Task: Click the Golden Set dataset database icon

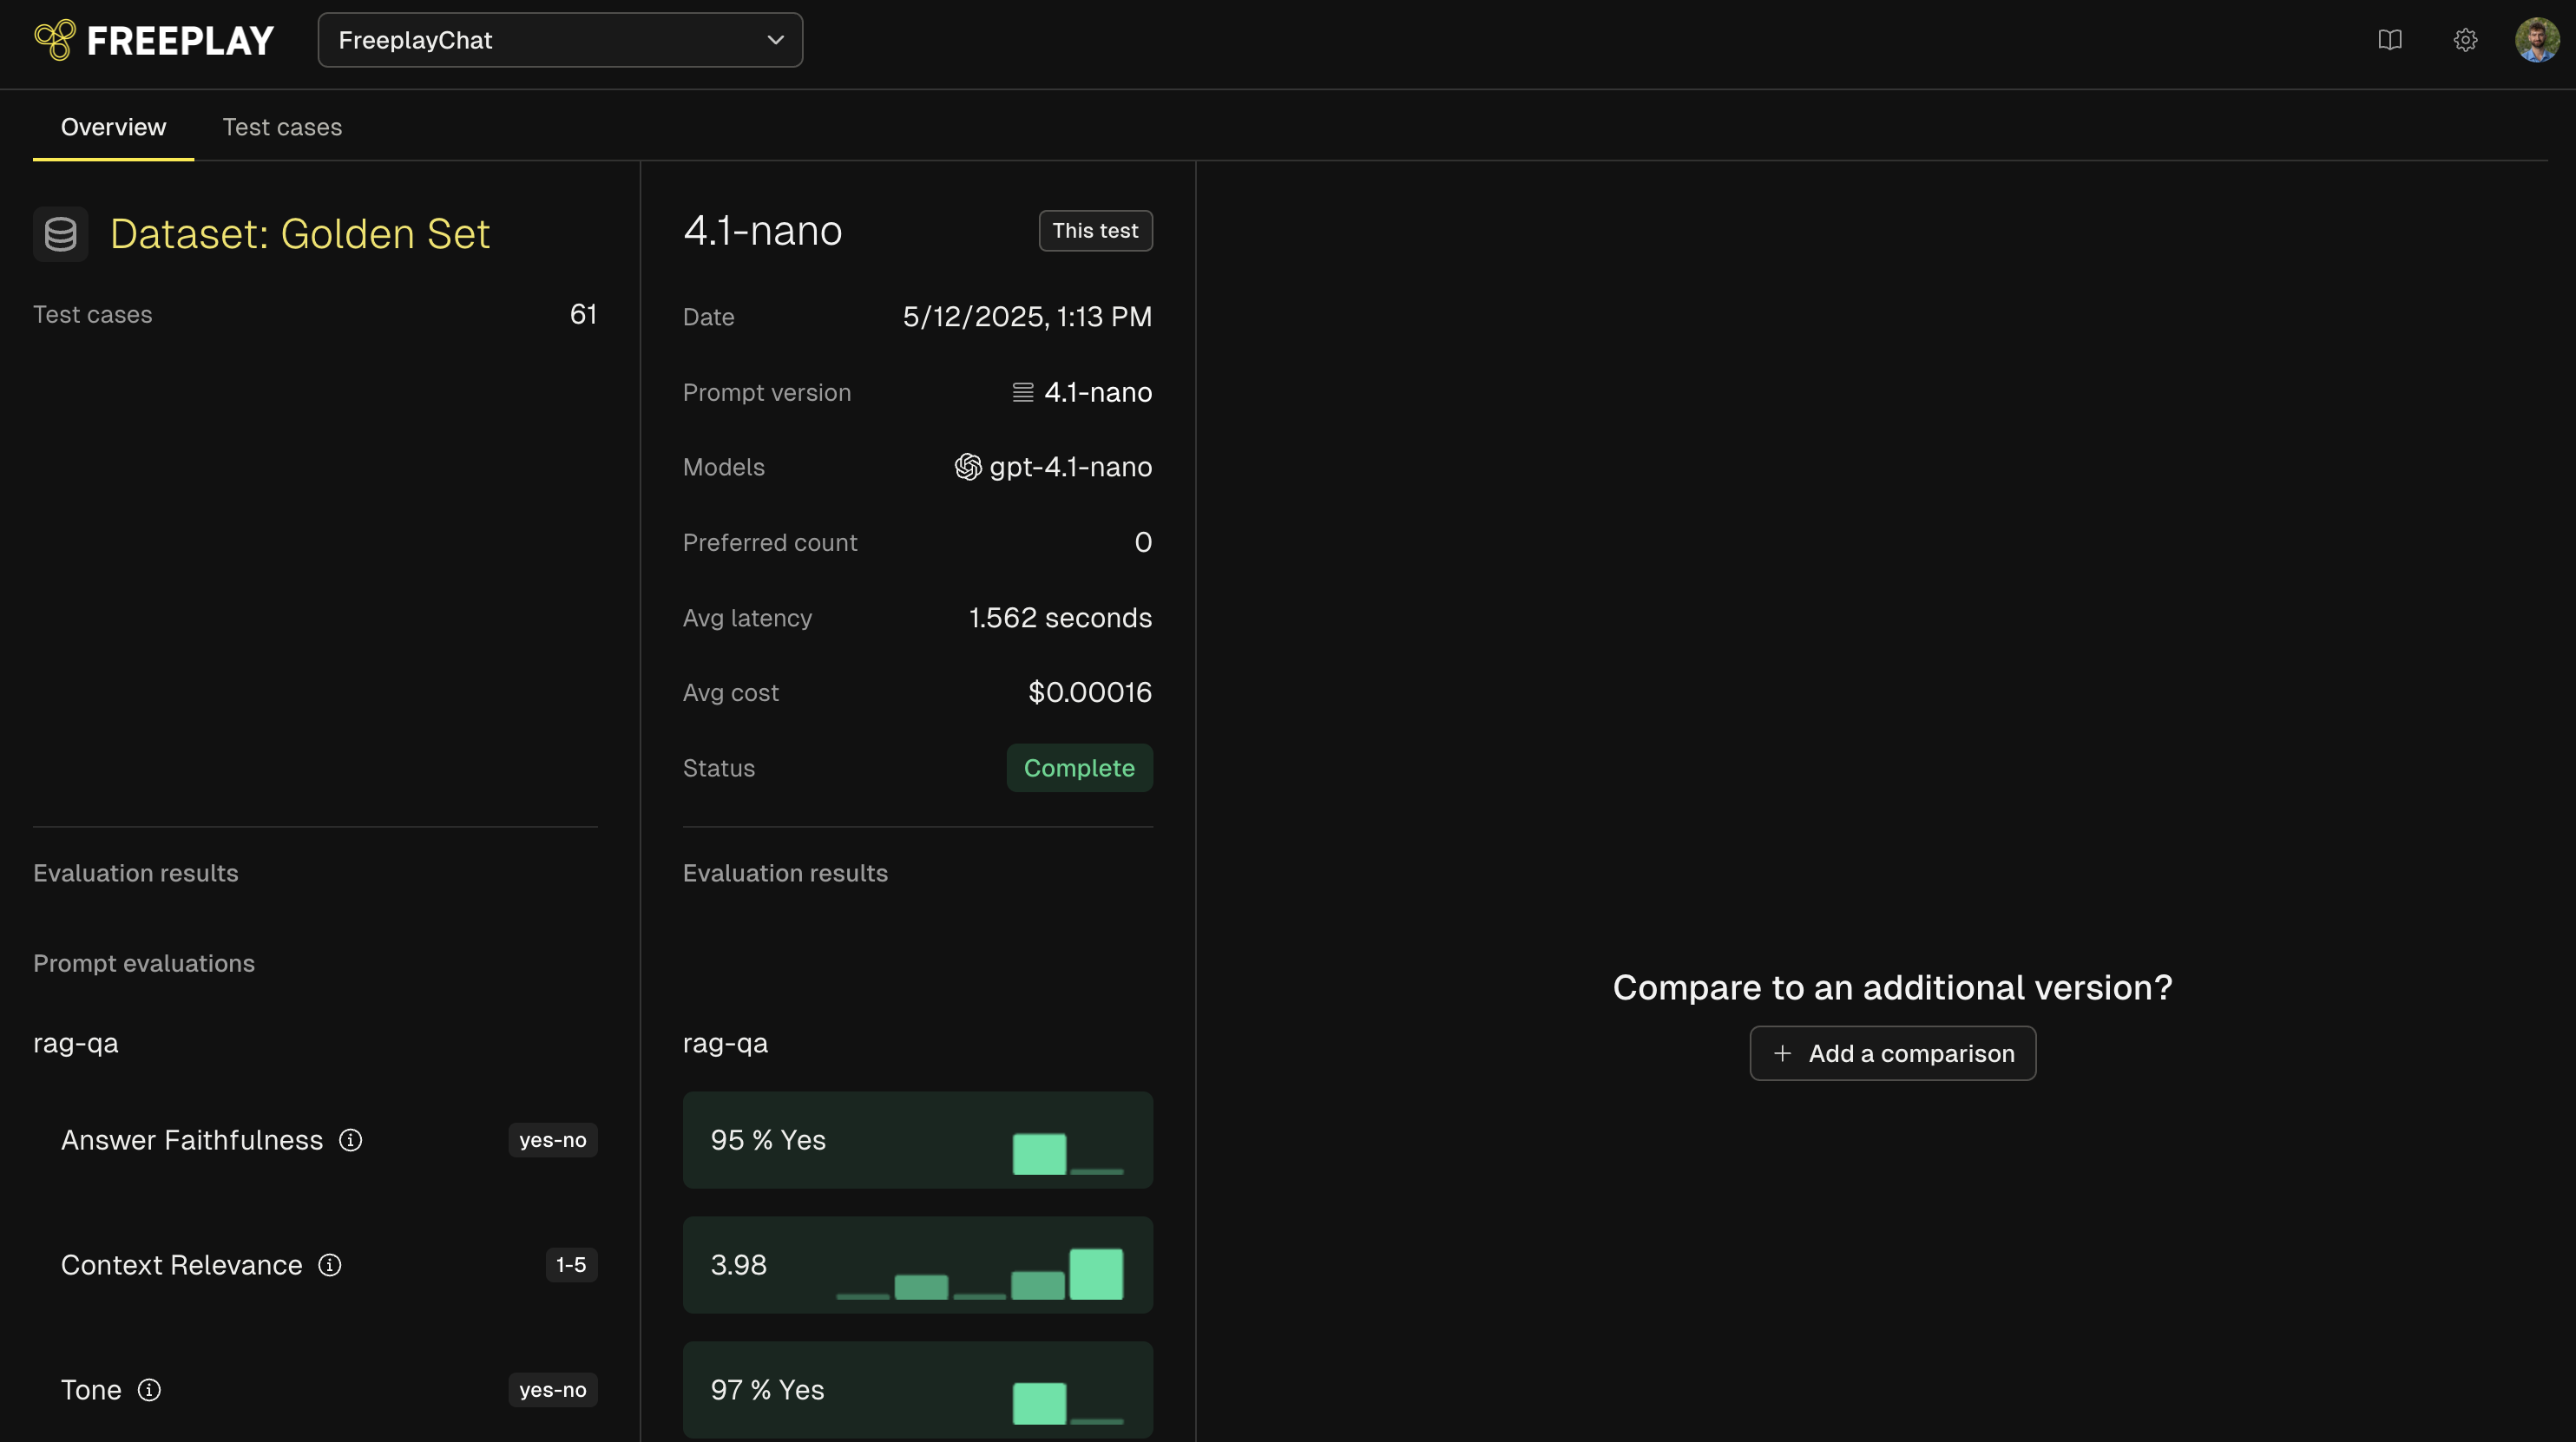Action: coord(61,234)
